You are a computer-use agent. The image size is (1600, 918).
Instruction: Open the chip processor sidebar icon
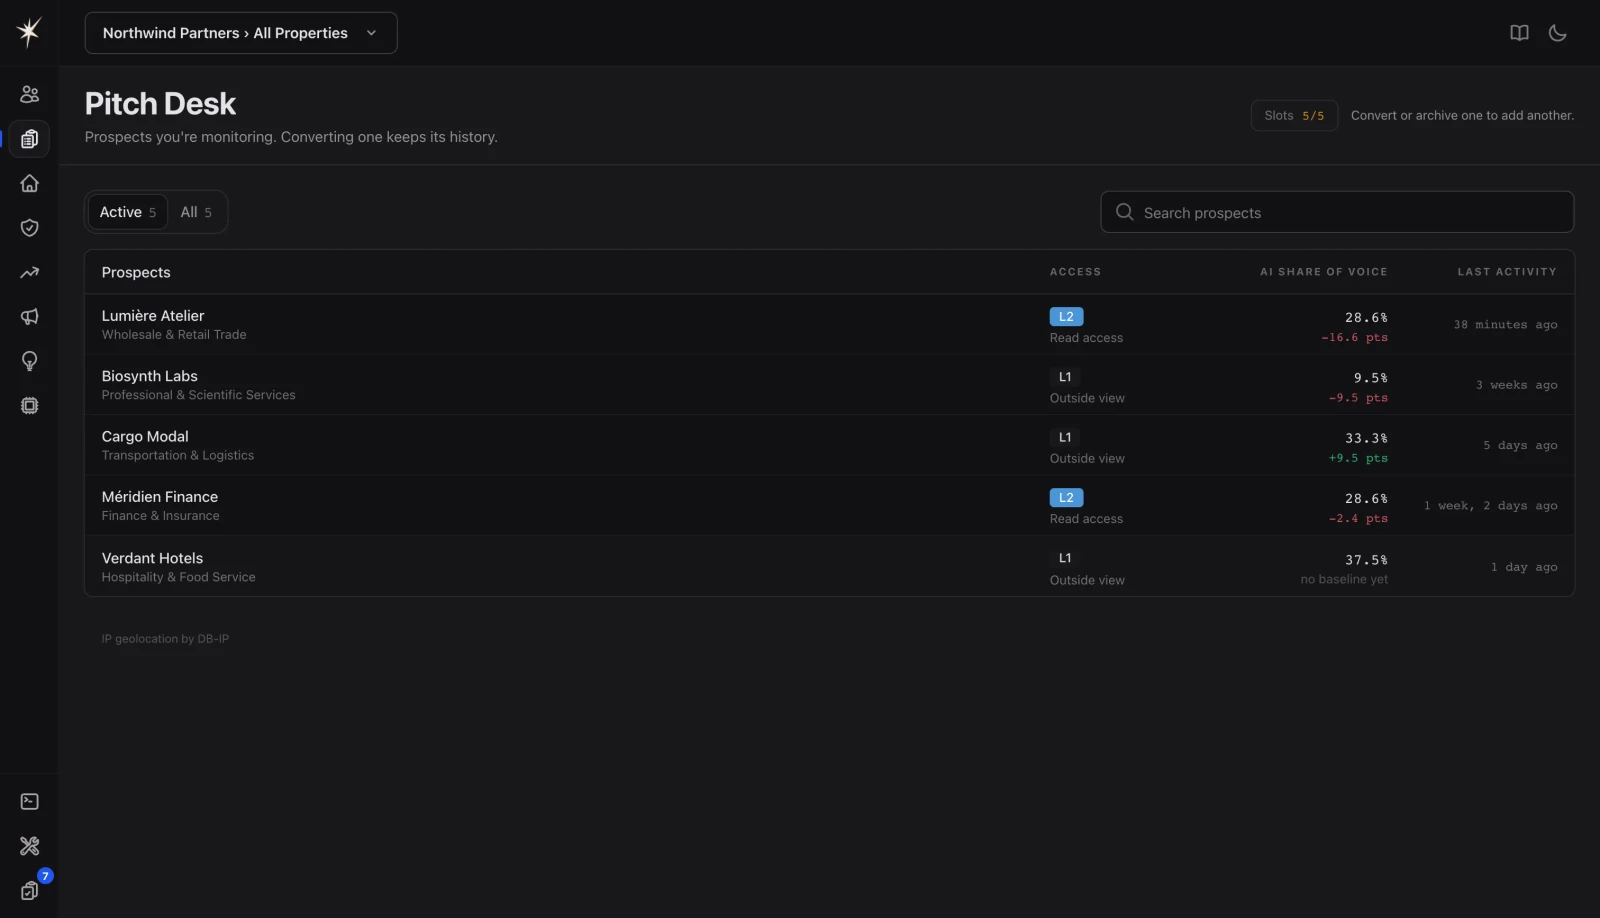[x=29, y=406]
